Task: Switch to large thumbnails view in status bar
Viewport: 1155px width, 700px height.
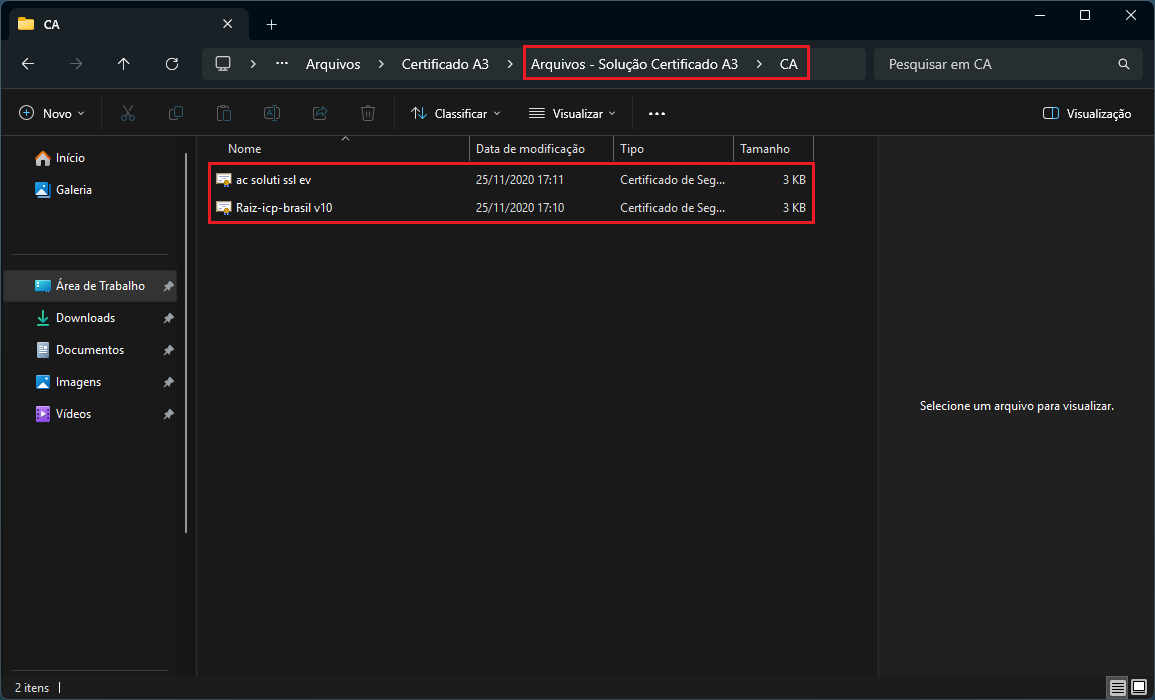Action: (x=1139, y=688)
